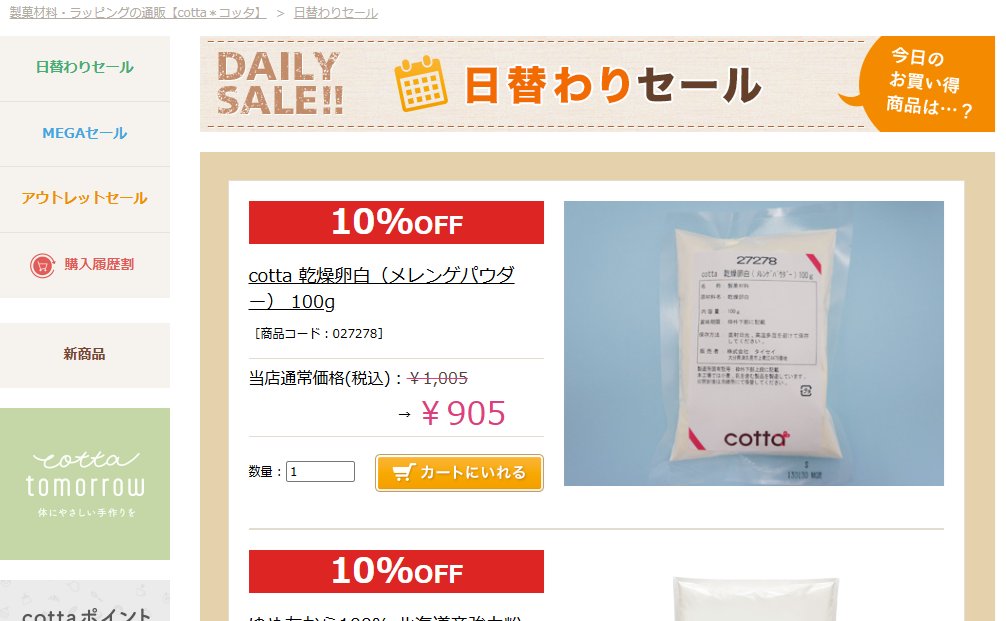Click the first red 10%OFF badge
This screenshot has width=1006, height=621.
pyautogui.click(x=396, y=223)
